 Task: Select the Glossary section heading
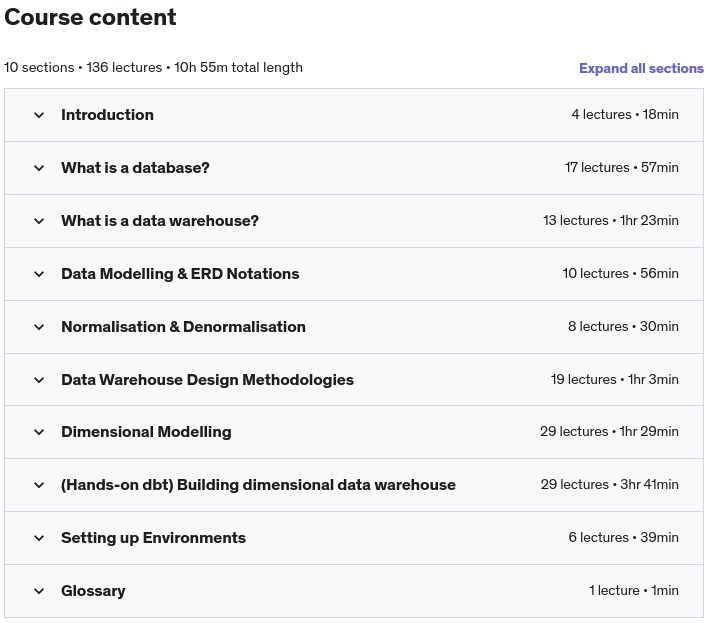[x=93, y=591]
